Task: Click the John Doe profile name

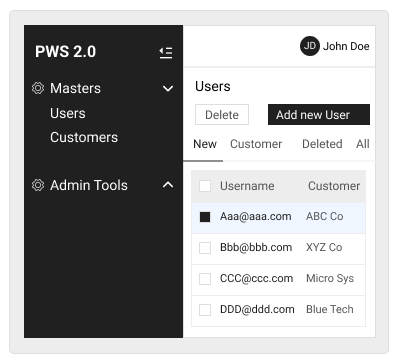Action: click(346, 46)
